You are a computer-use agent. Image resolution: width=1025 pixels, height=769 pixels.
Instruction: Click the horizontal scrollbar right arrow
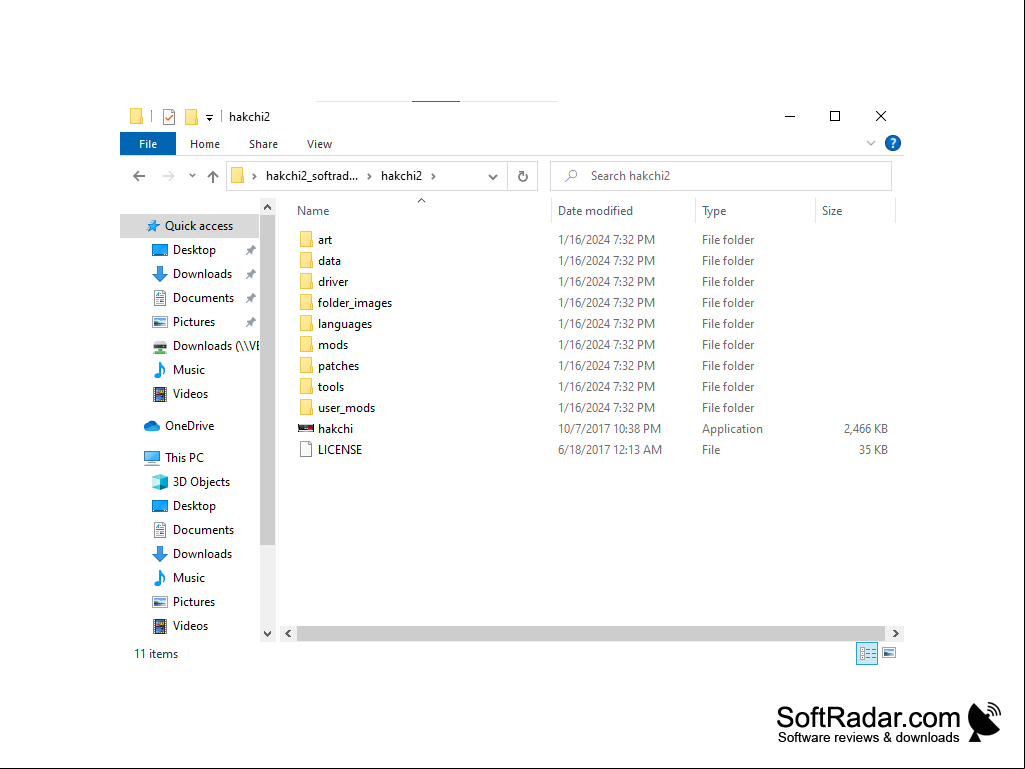(896, 634)
